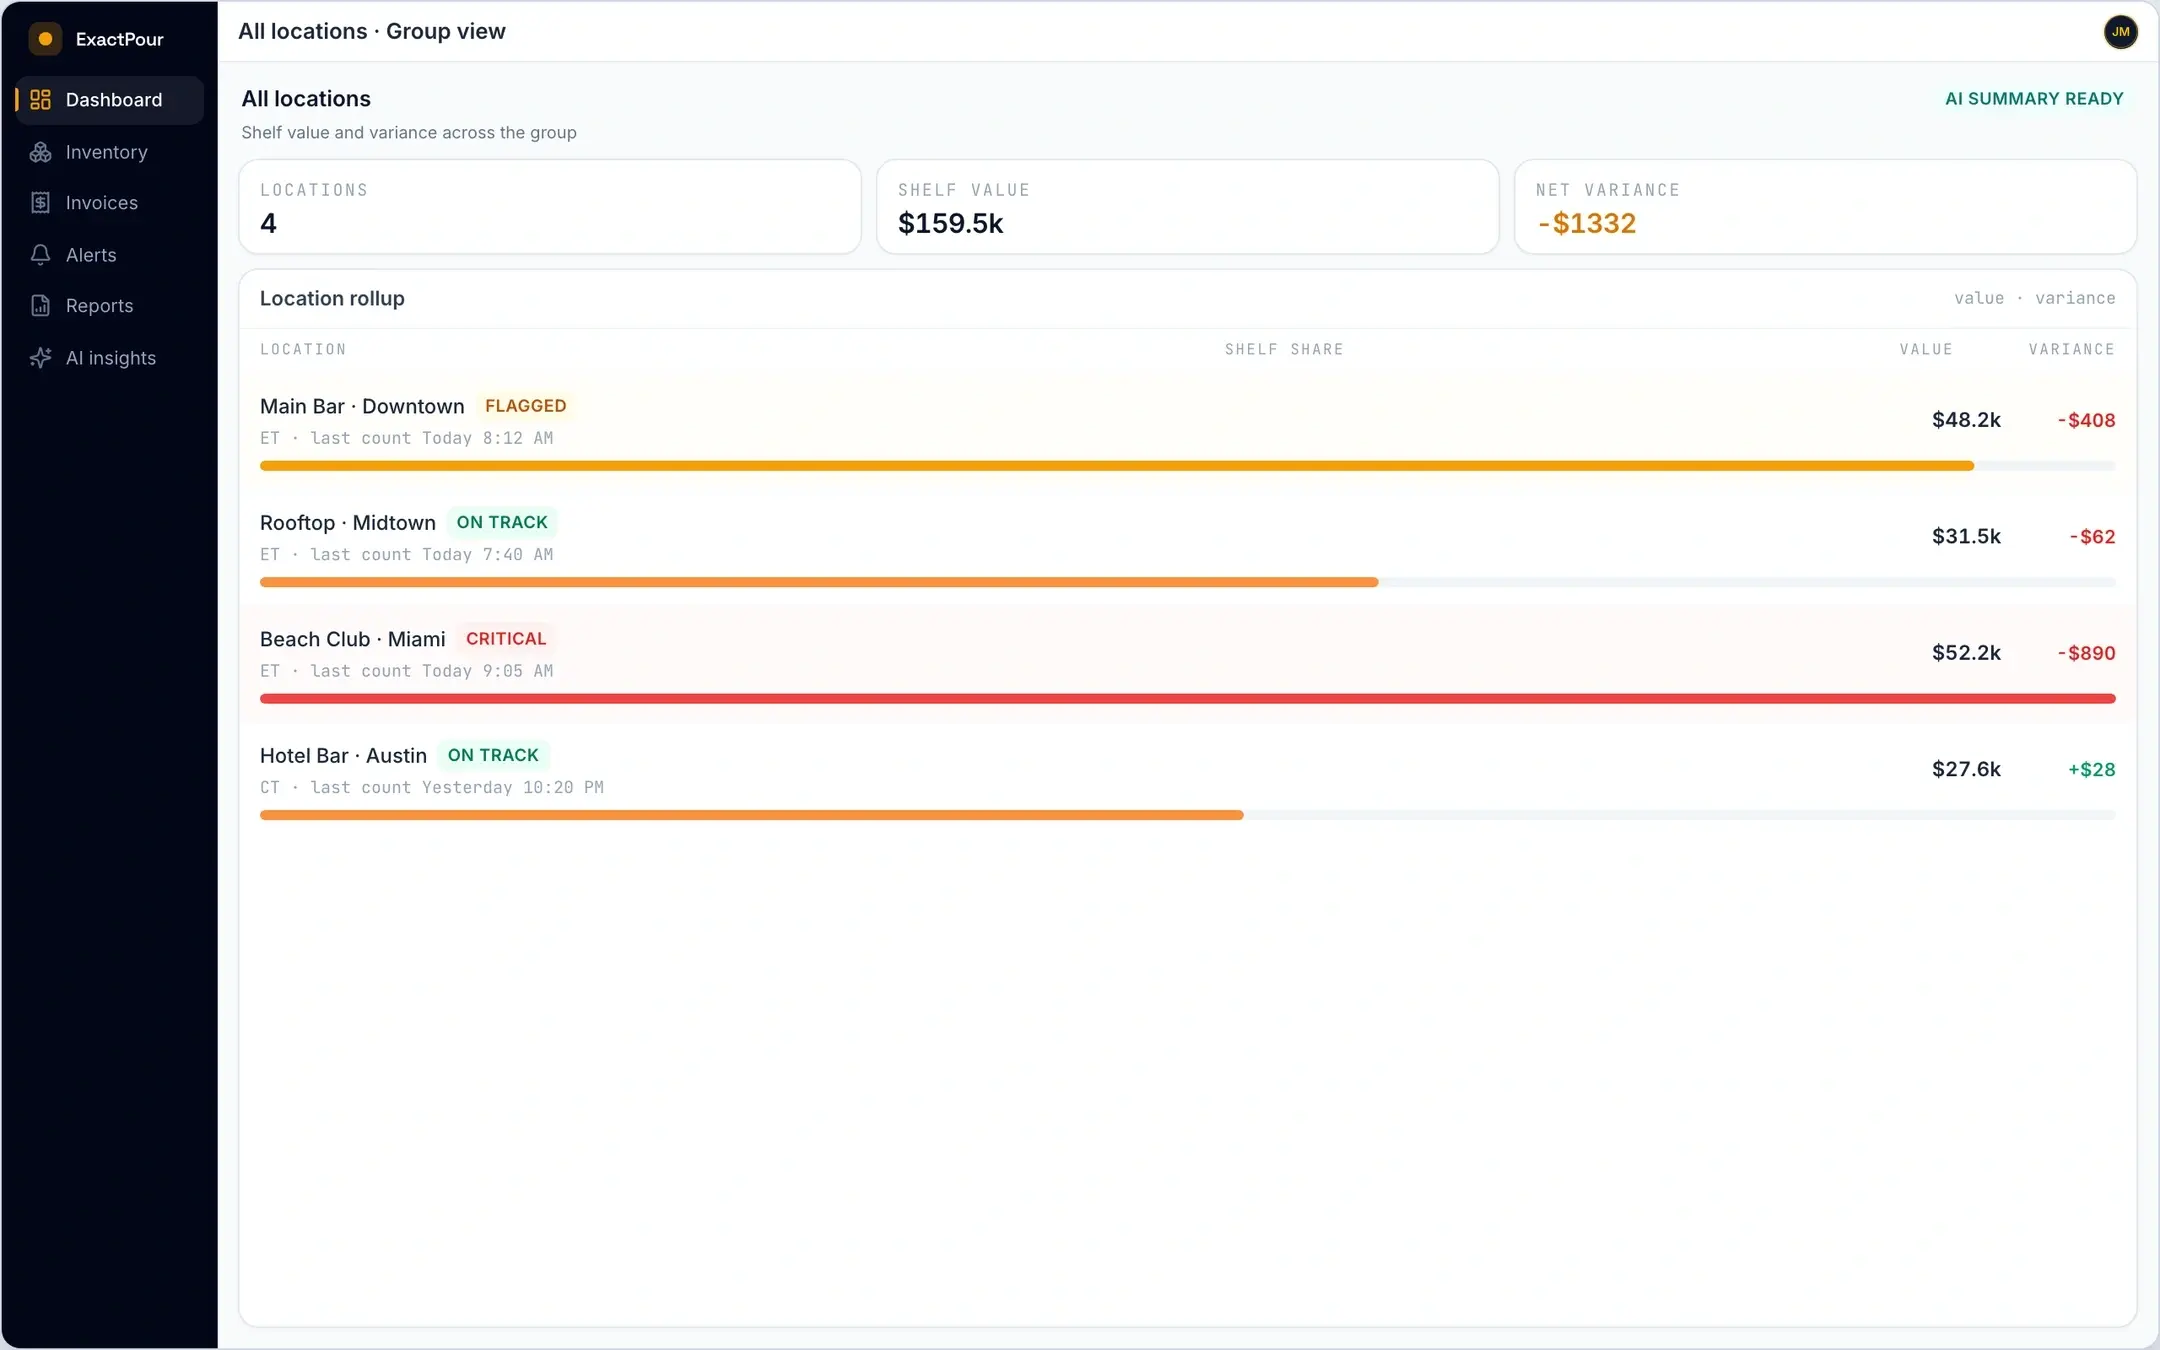The image size is (2160, 1350).
Task: Click Beach Club shelf share bar
Action: tap(1188, 699)
